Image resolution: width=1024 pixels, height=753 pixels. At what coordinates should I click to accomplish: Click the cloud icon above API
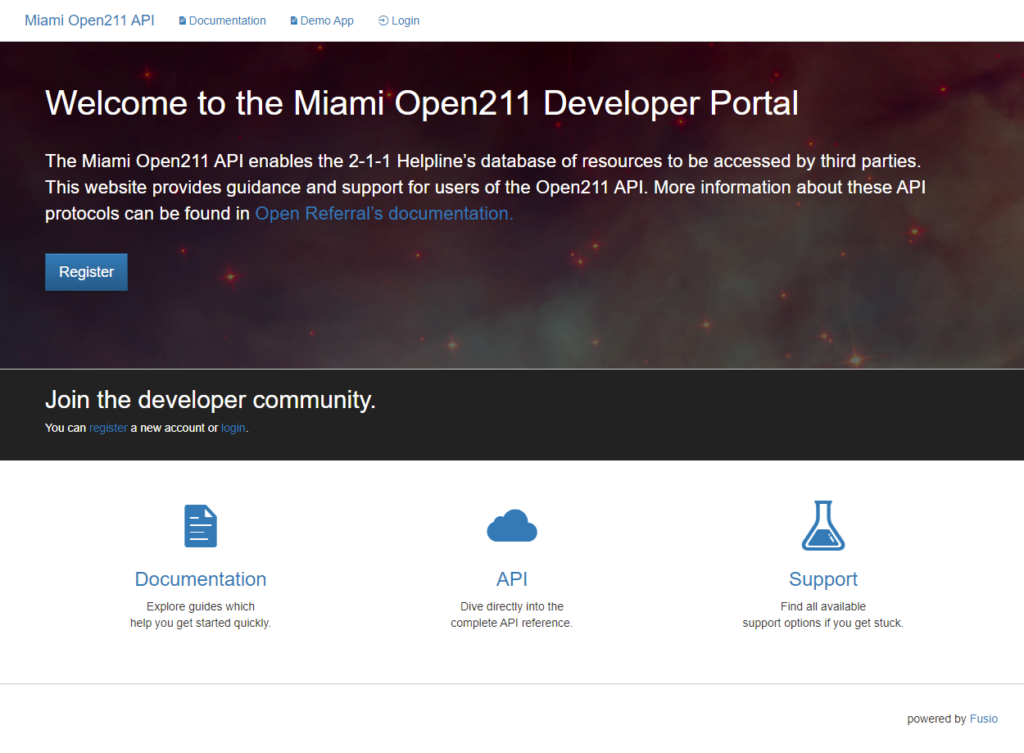(512, 526)
